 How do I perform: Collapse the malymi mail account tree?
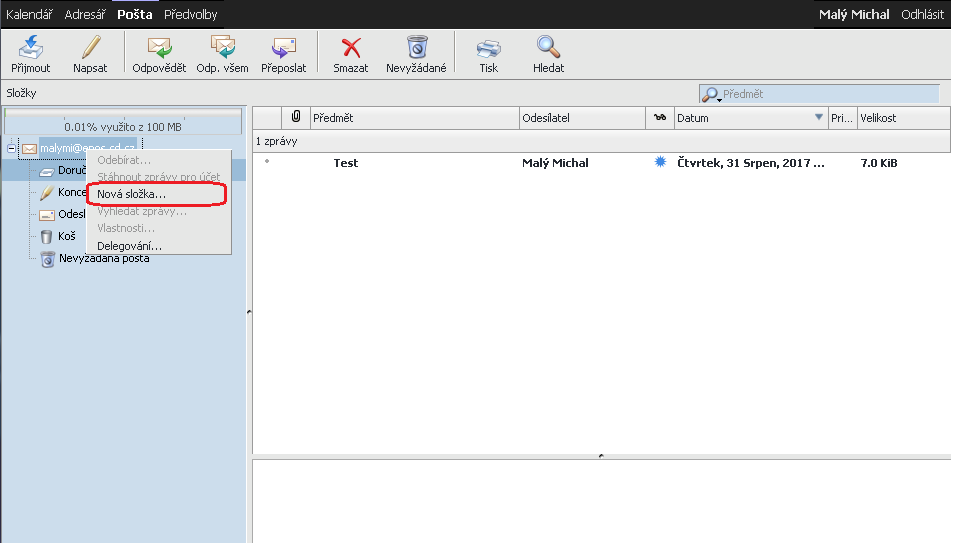pyautogui.click(x=11, y=149)
